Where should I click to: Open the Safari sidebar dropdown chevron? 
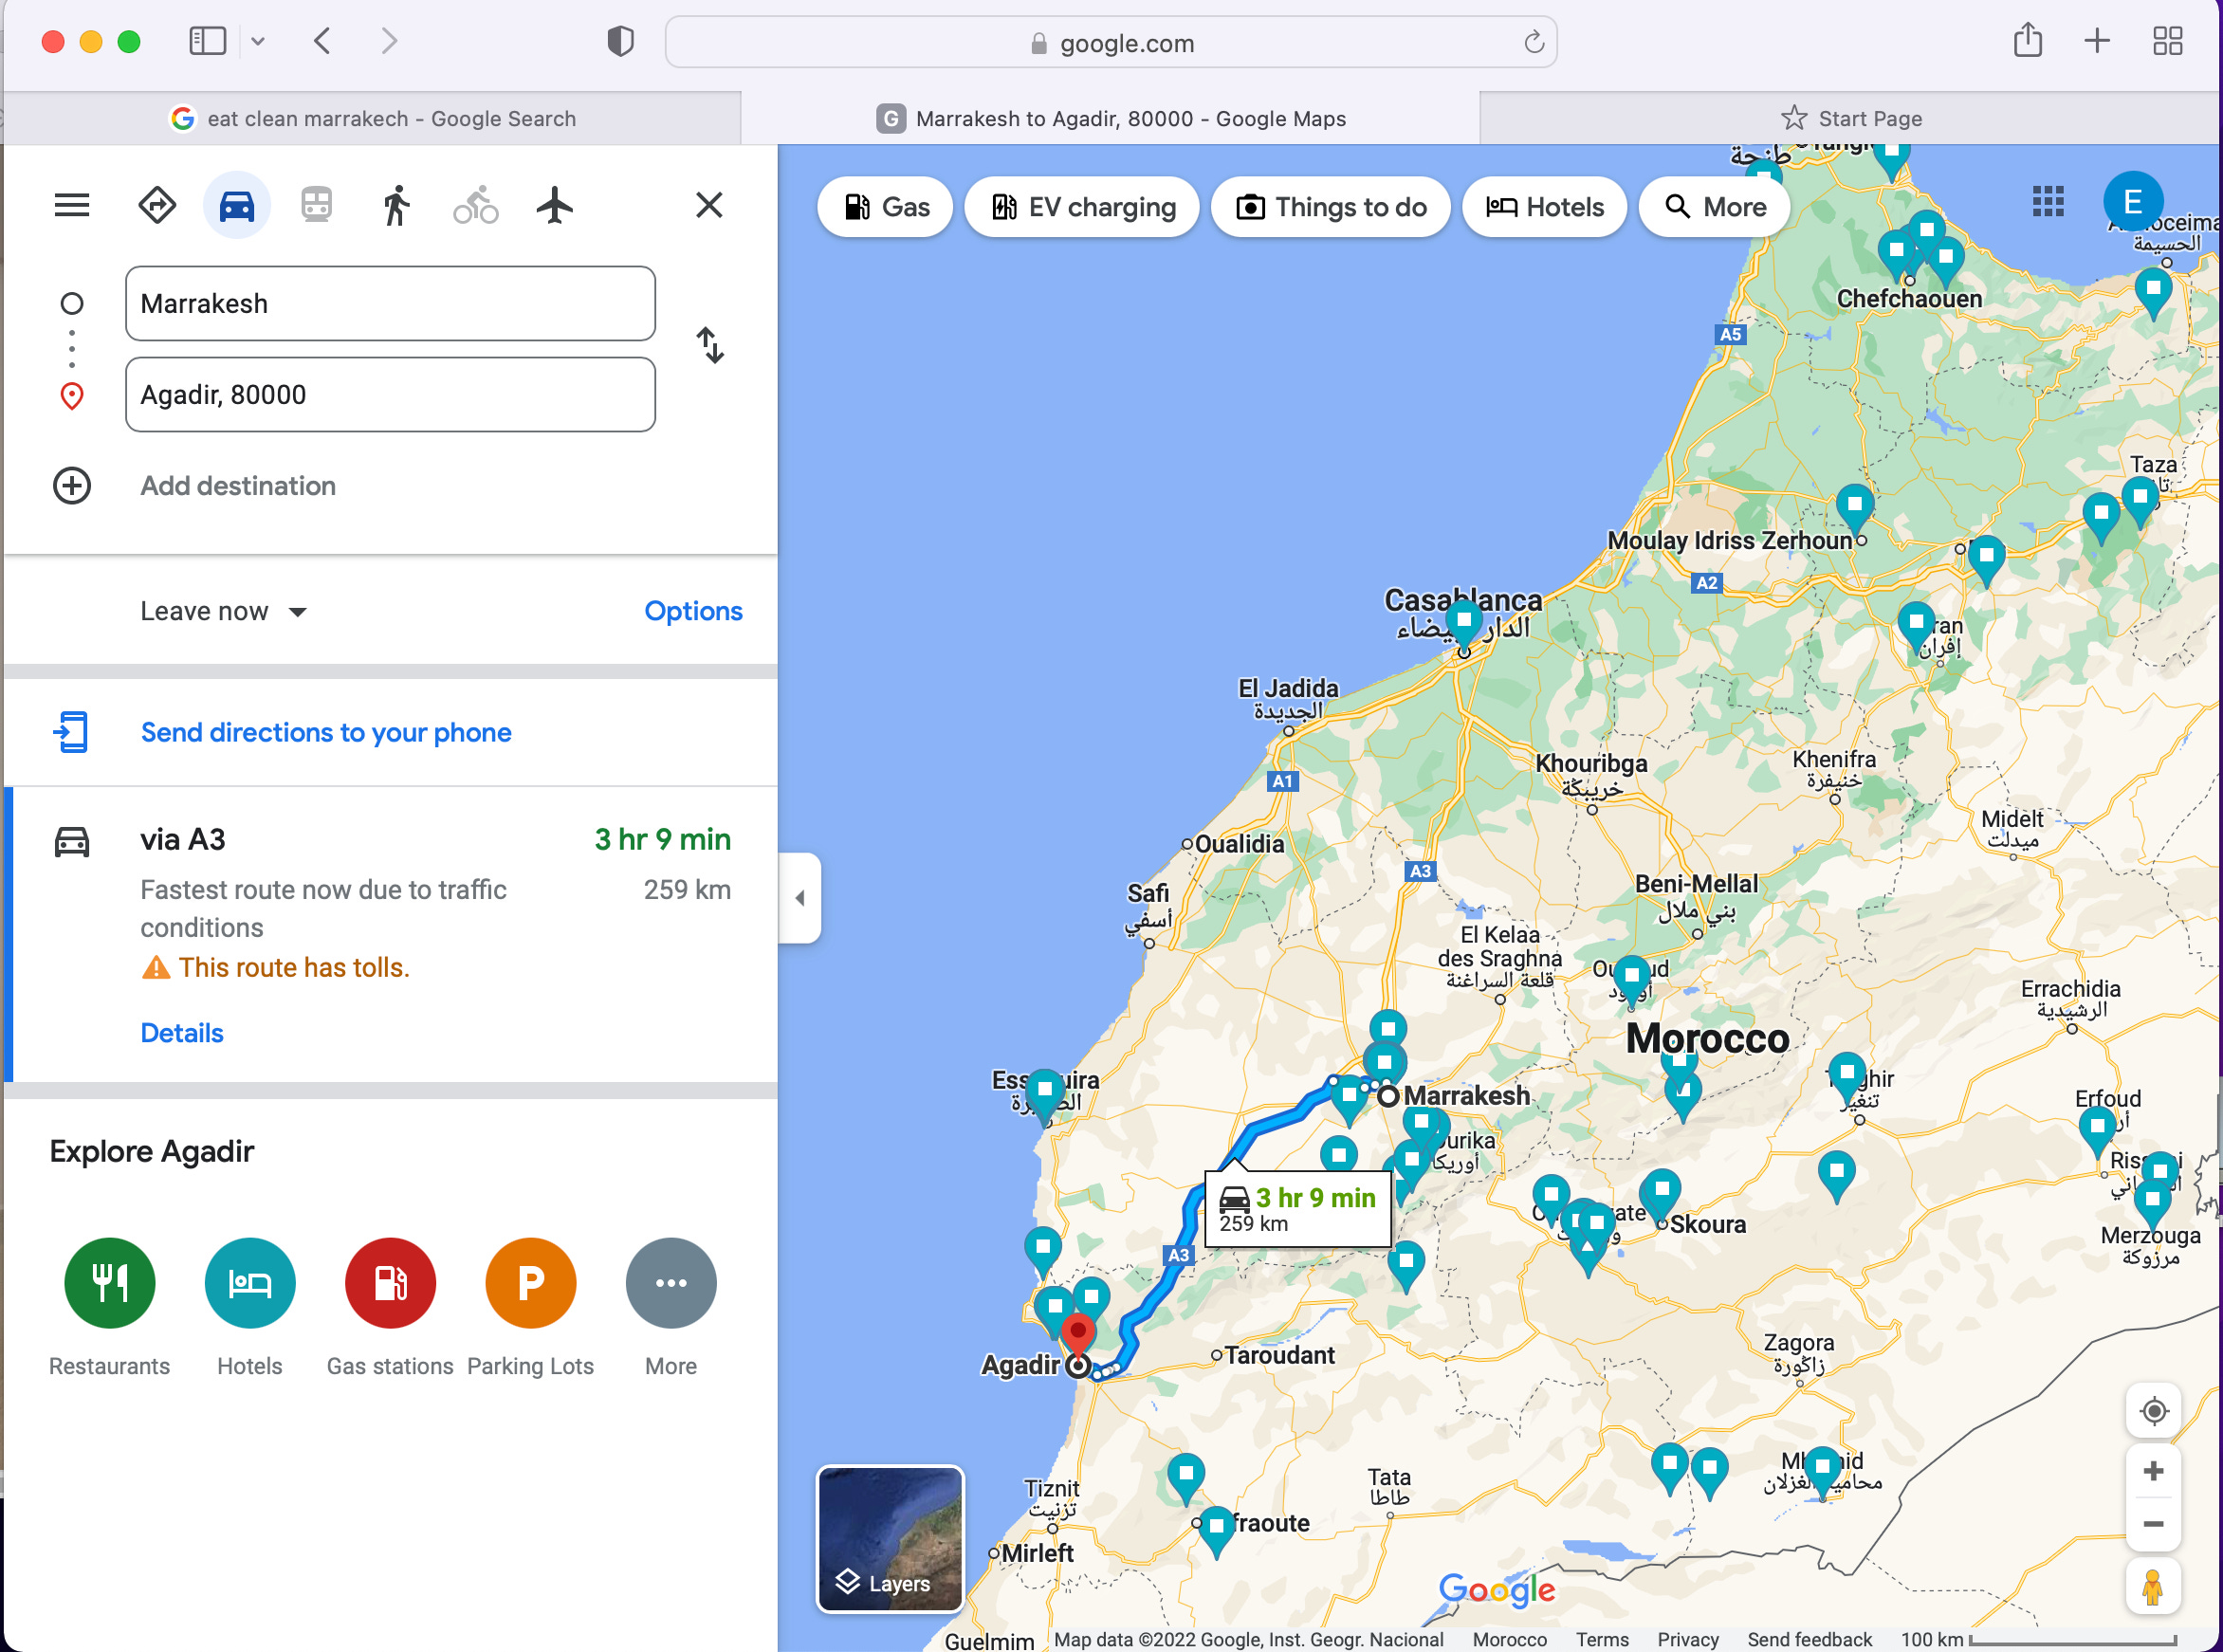tap(258, 42)
